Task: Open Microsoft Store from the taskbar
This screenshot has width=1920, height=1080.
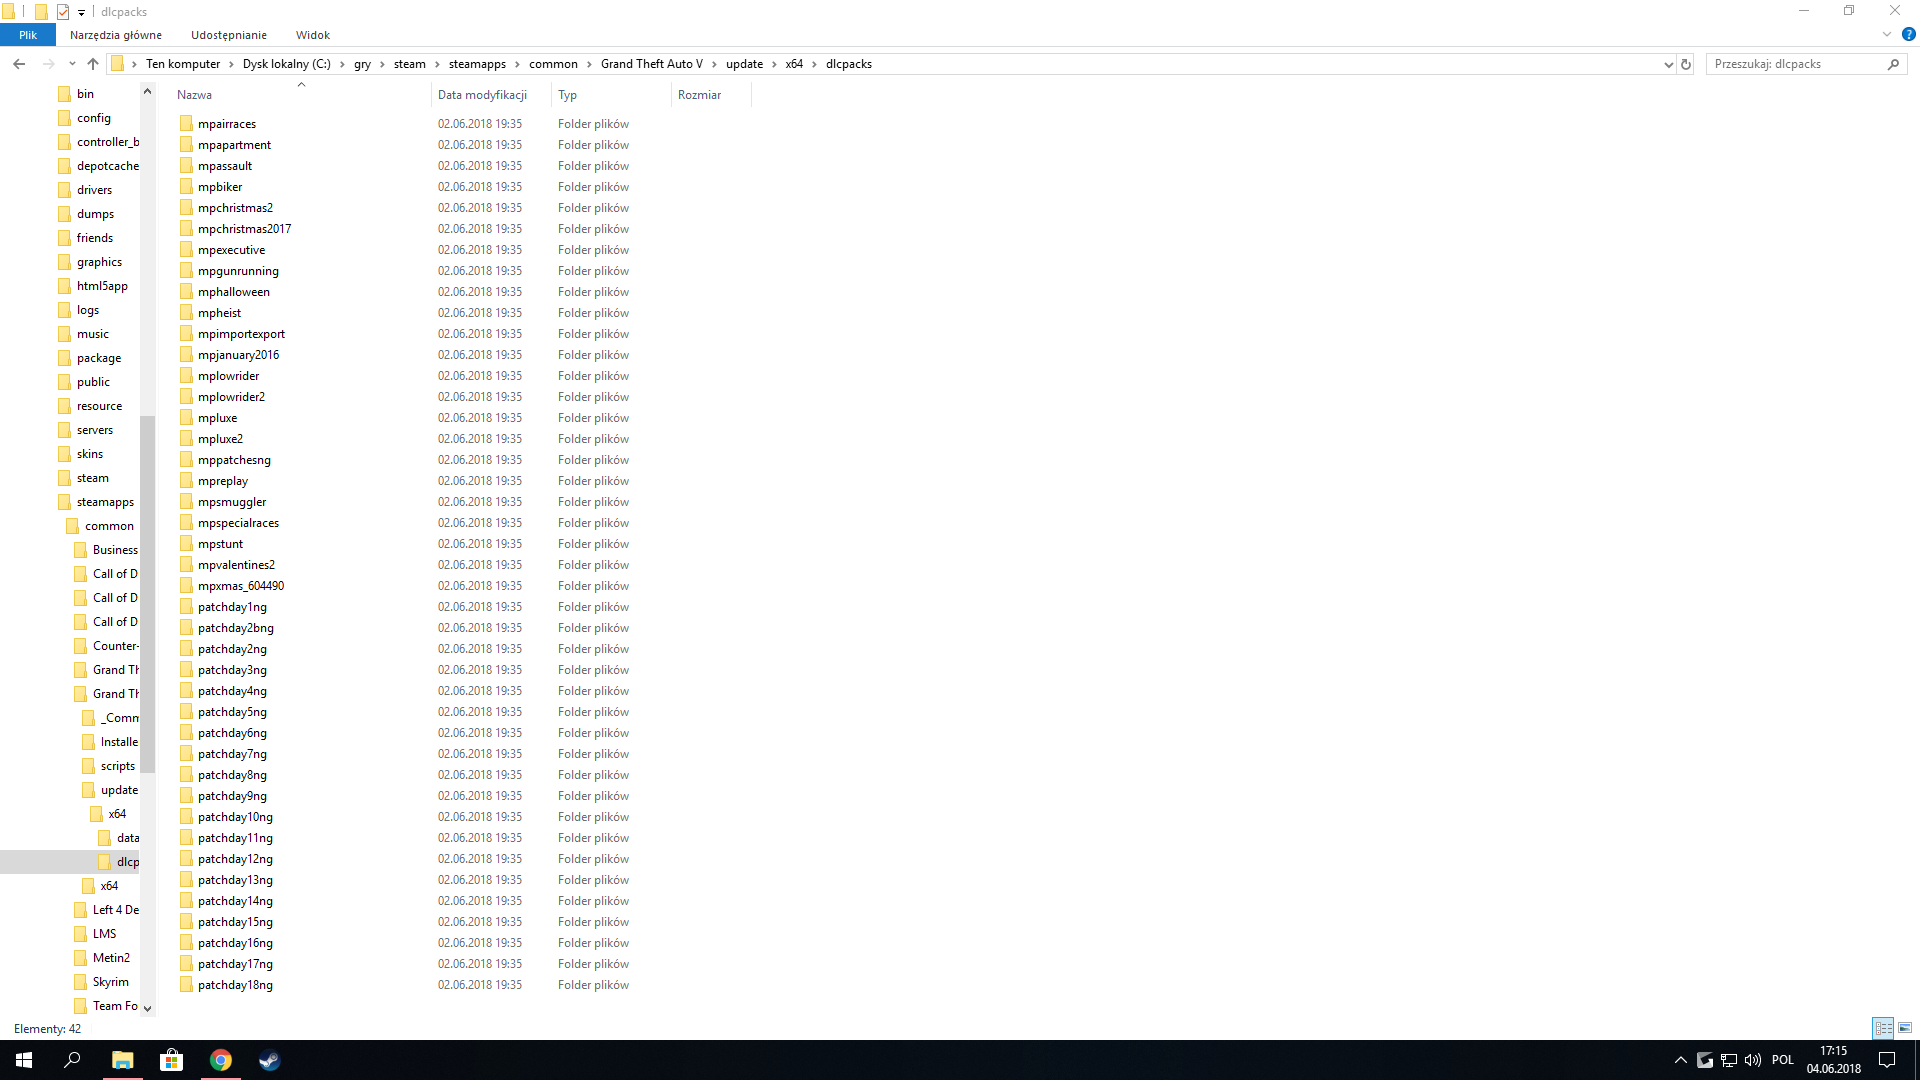Action: tap(171, 1060)
